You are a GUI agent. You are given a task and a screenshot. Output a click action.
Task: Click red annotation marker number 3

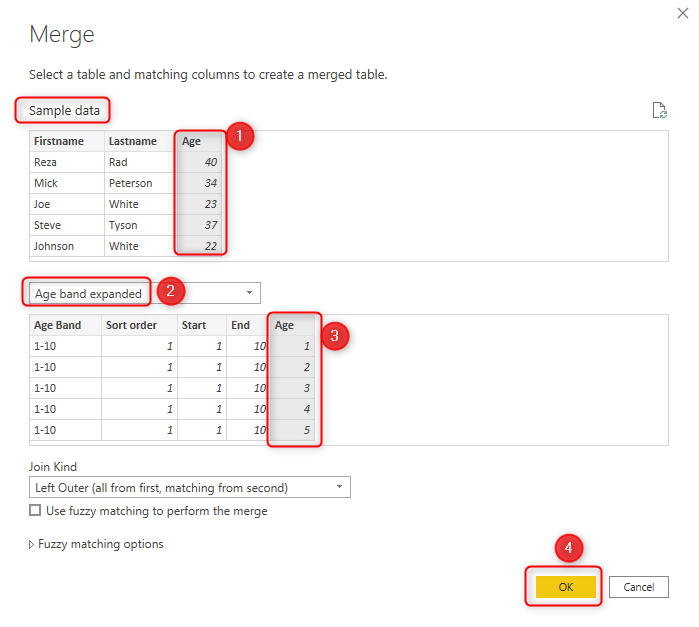pos(337,336)
